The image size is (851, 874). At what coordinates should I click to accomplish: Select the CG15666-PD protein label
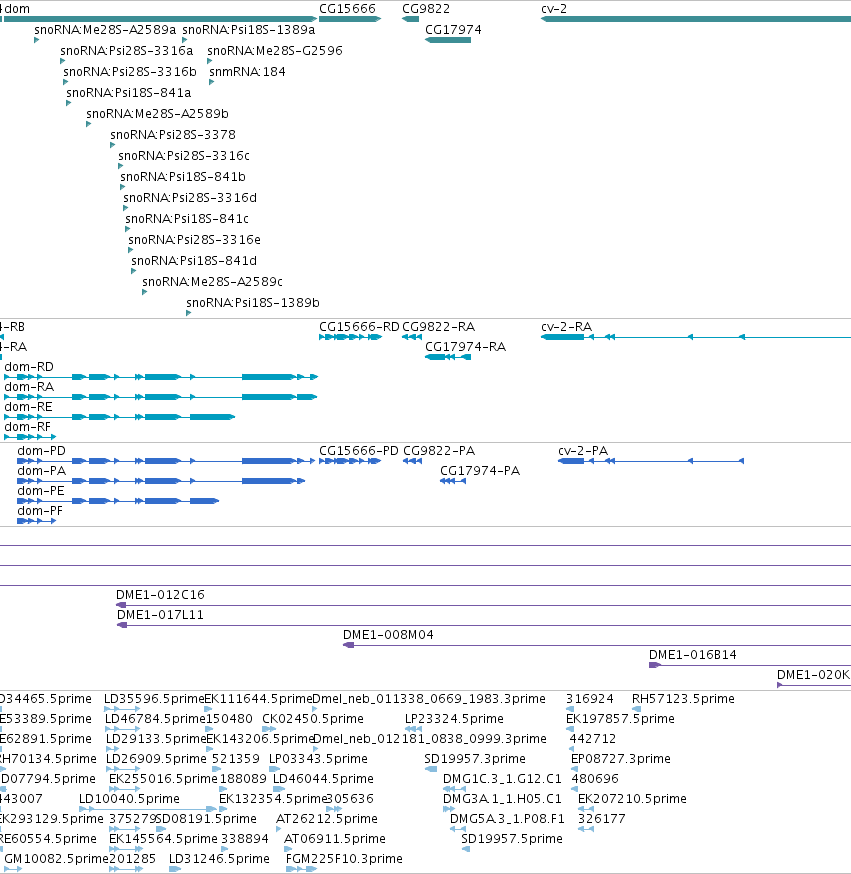click(x=359, y=450)
